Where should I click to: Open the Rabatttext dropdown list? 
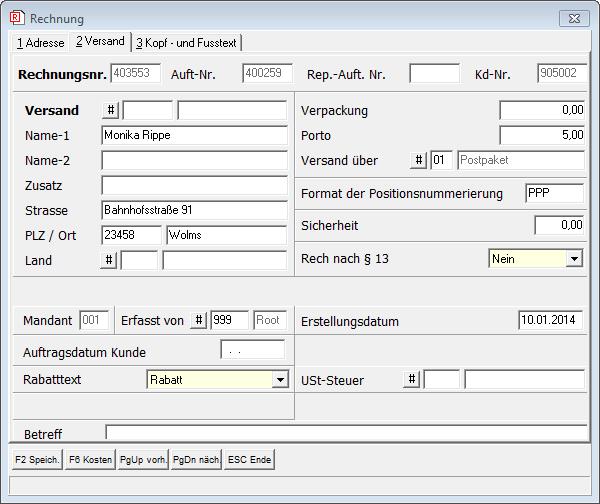tap(280, 380)
